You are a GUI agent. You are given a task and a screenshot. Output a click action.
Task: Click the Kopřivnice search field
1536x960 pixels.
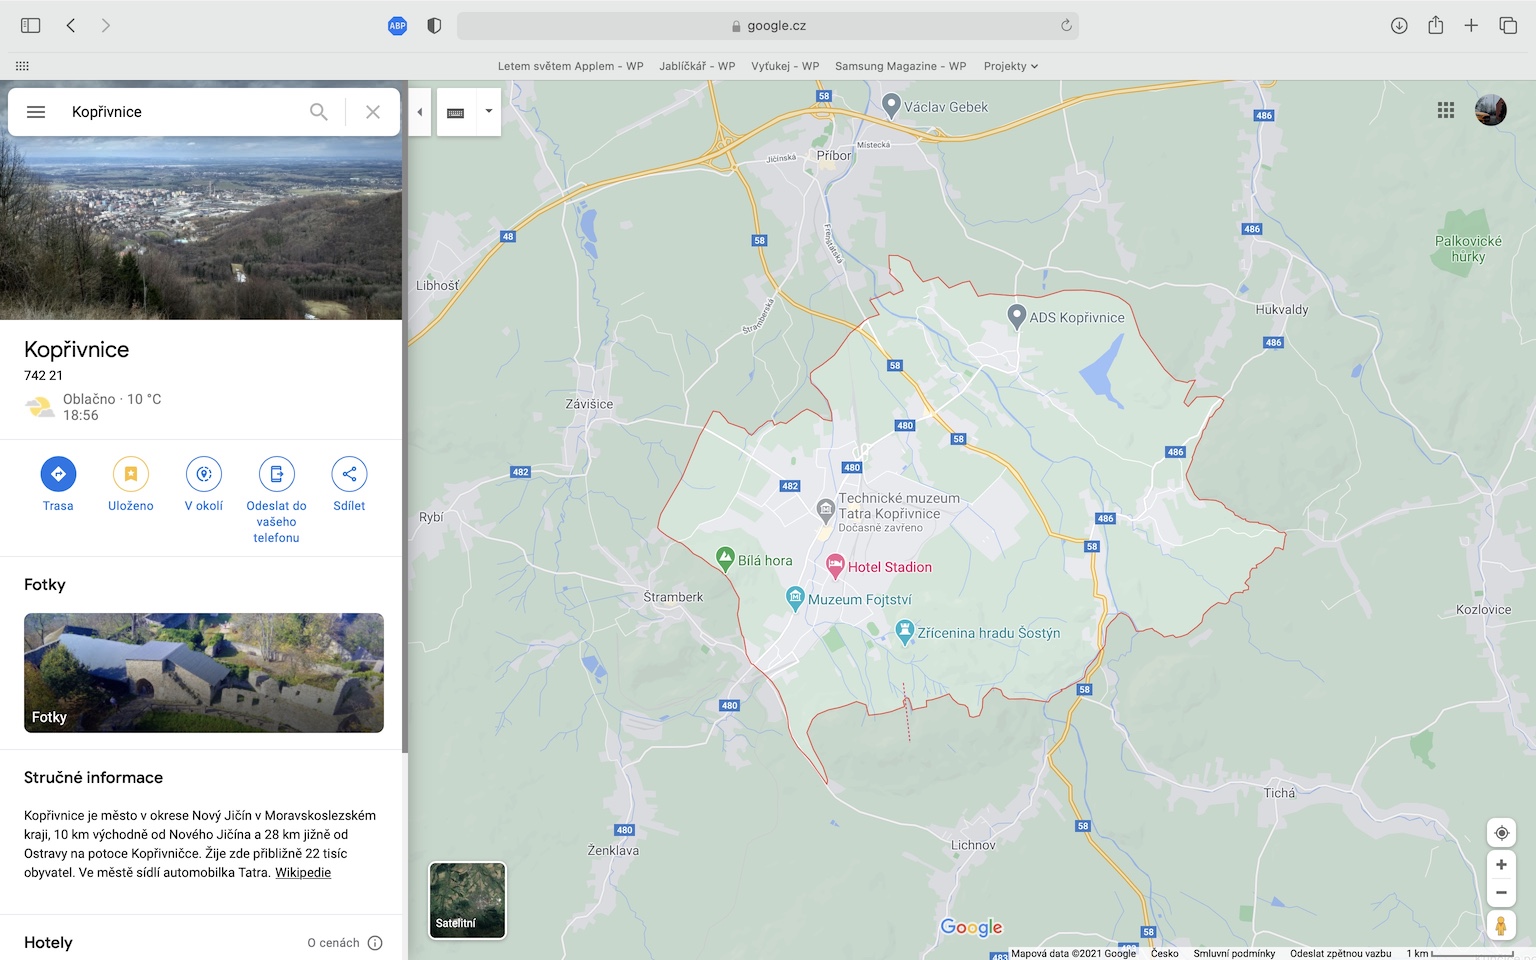point(185,112)
